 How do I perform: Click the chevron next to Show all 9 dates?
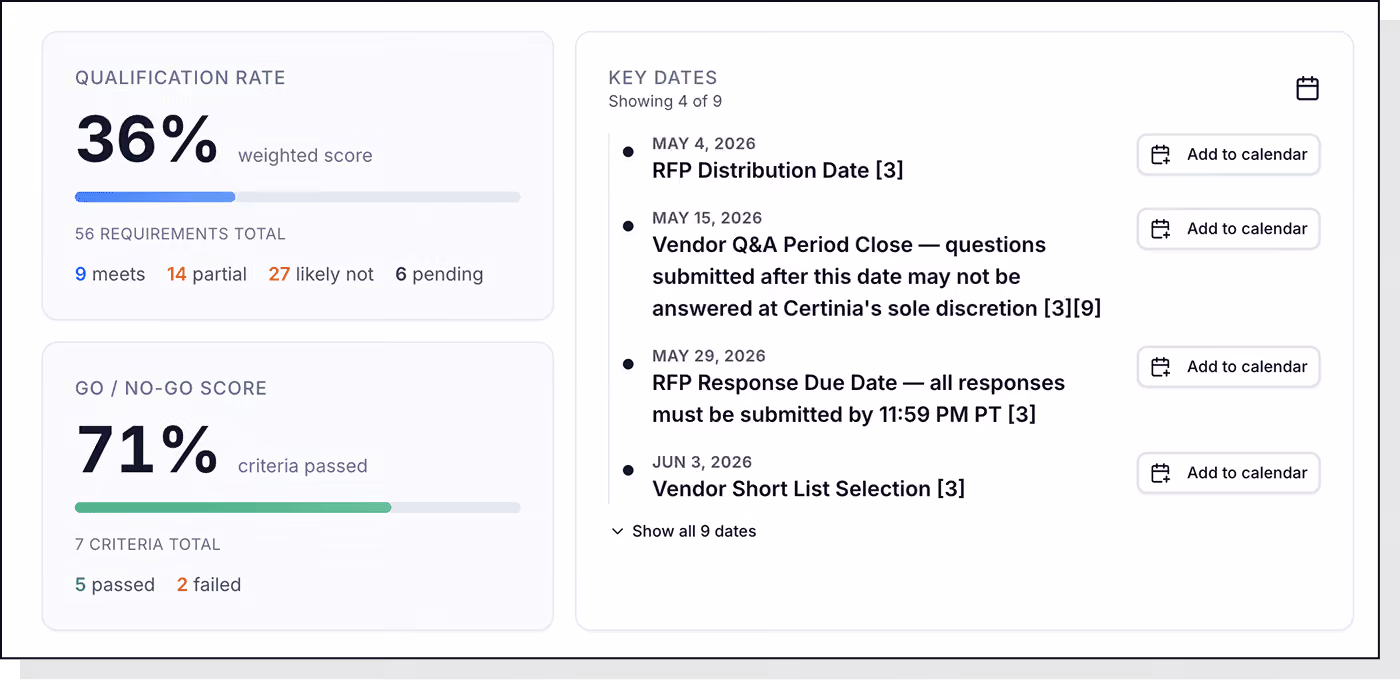[617, 531]
